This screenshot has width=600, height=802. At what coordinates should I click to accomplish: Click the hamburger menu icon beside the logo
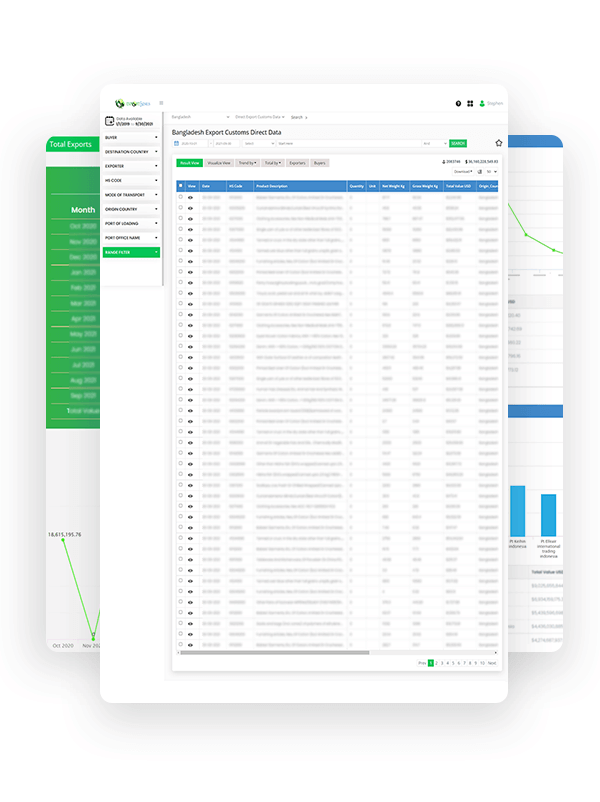[x=161, y=102]
